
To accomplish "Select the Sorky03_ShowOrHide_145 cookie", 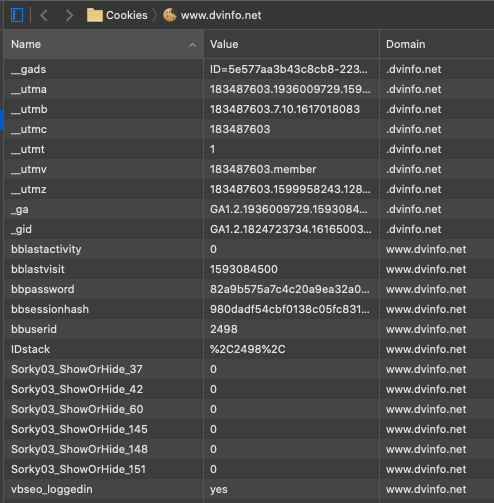I will click(x=79, y=429).
